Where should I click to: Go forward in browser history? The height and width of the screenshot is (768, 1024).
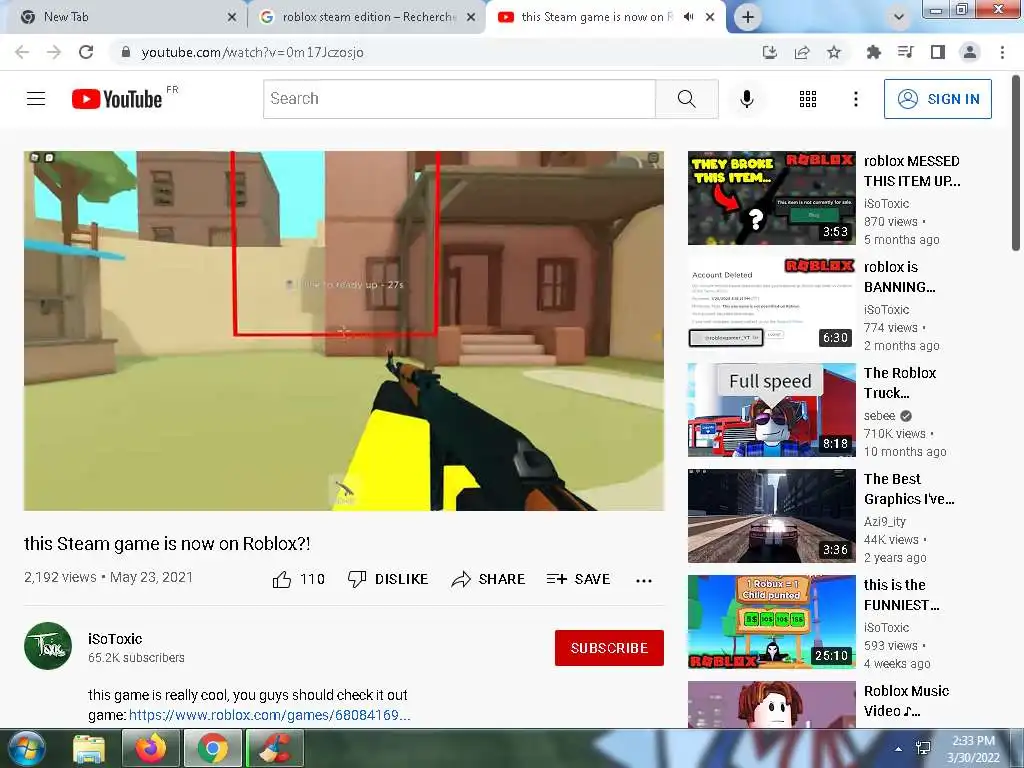tap(54, 52)
